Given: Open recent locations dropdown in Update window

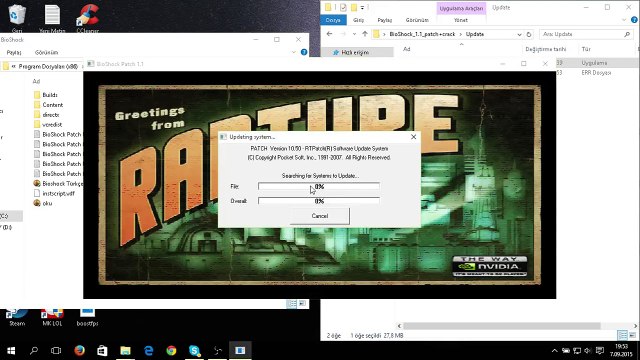Looking at the screenshot, I should 354,34.
